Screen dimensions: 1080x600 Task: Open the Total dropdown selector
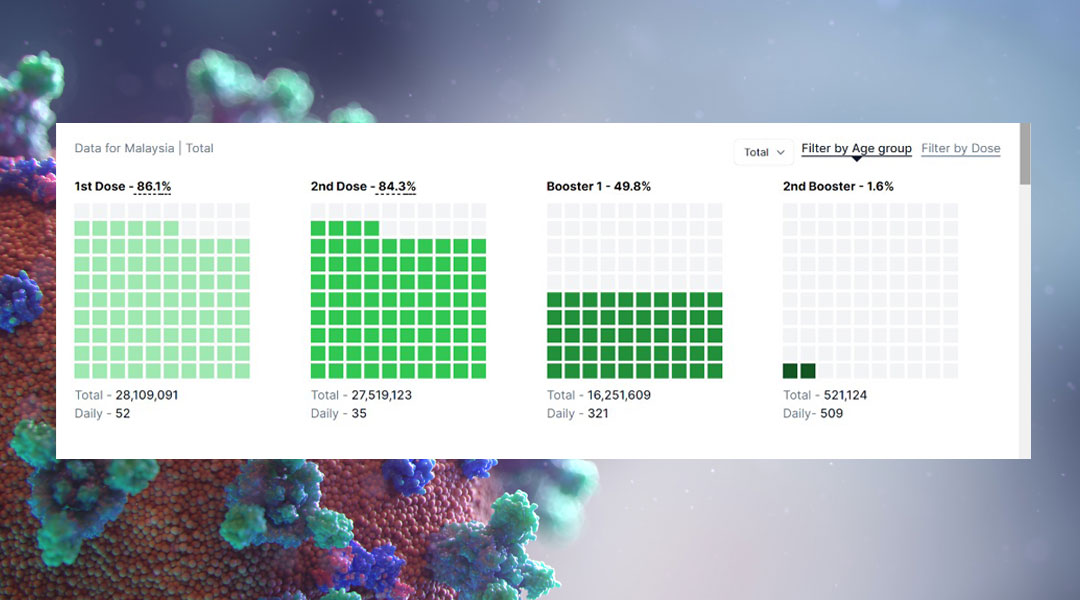click(x=764, y=152)
